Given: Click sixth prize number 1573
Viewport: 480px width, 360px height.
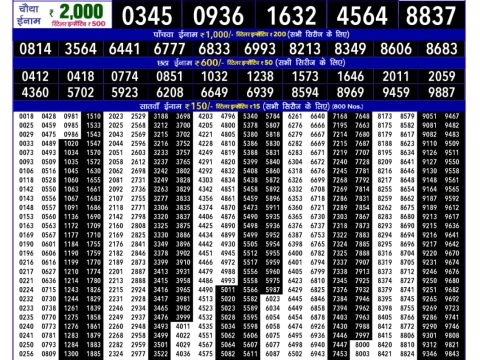Looking at the screenshot, I should (305, 76).
